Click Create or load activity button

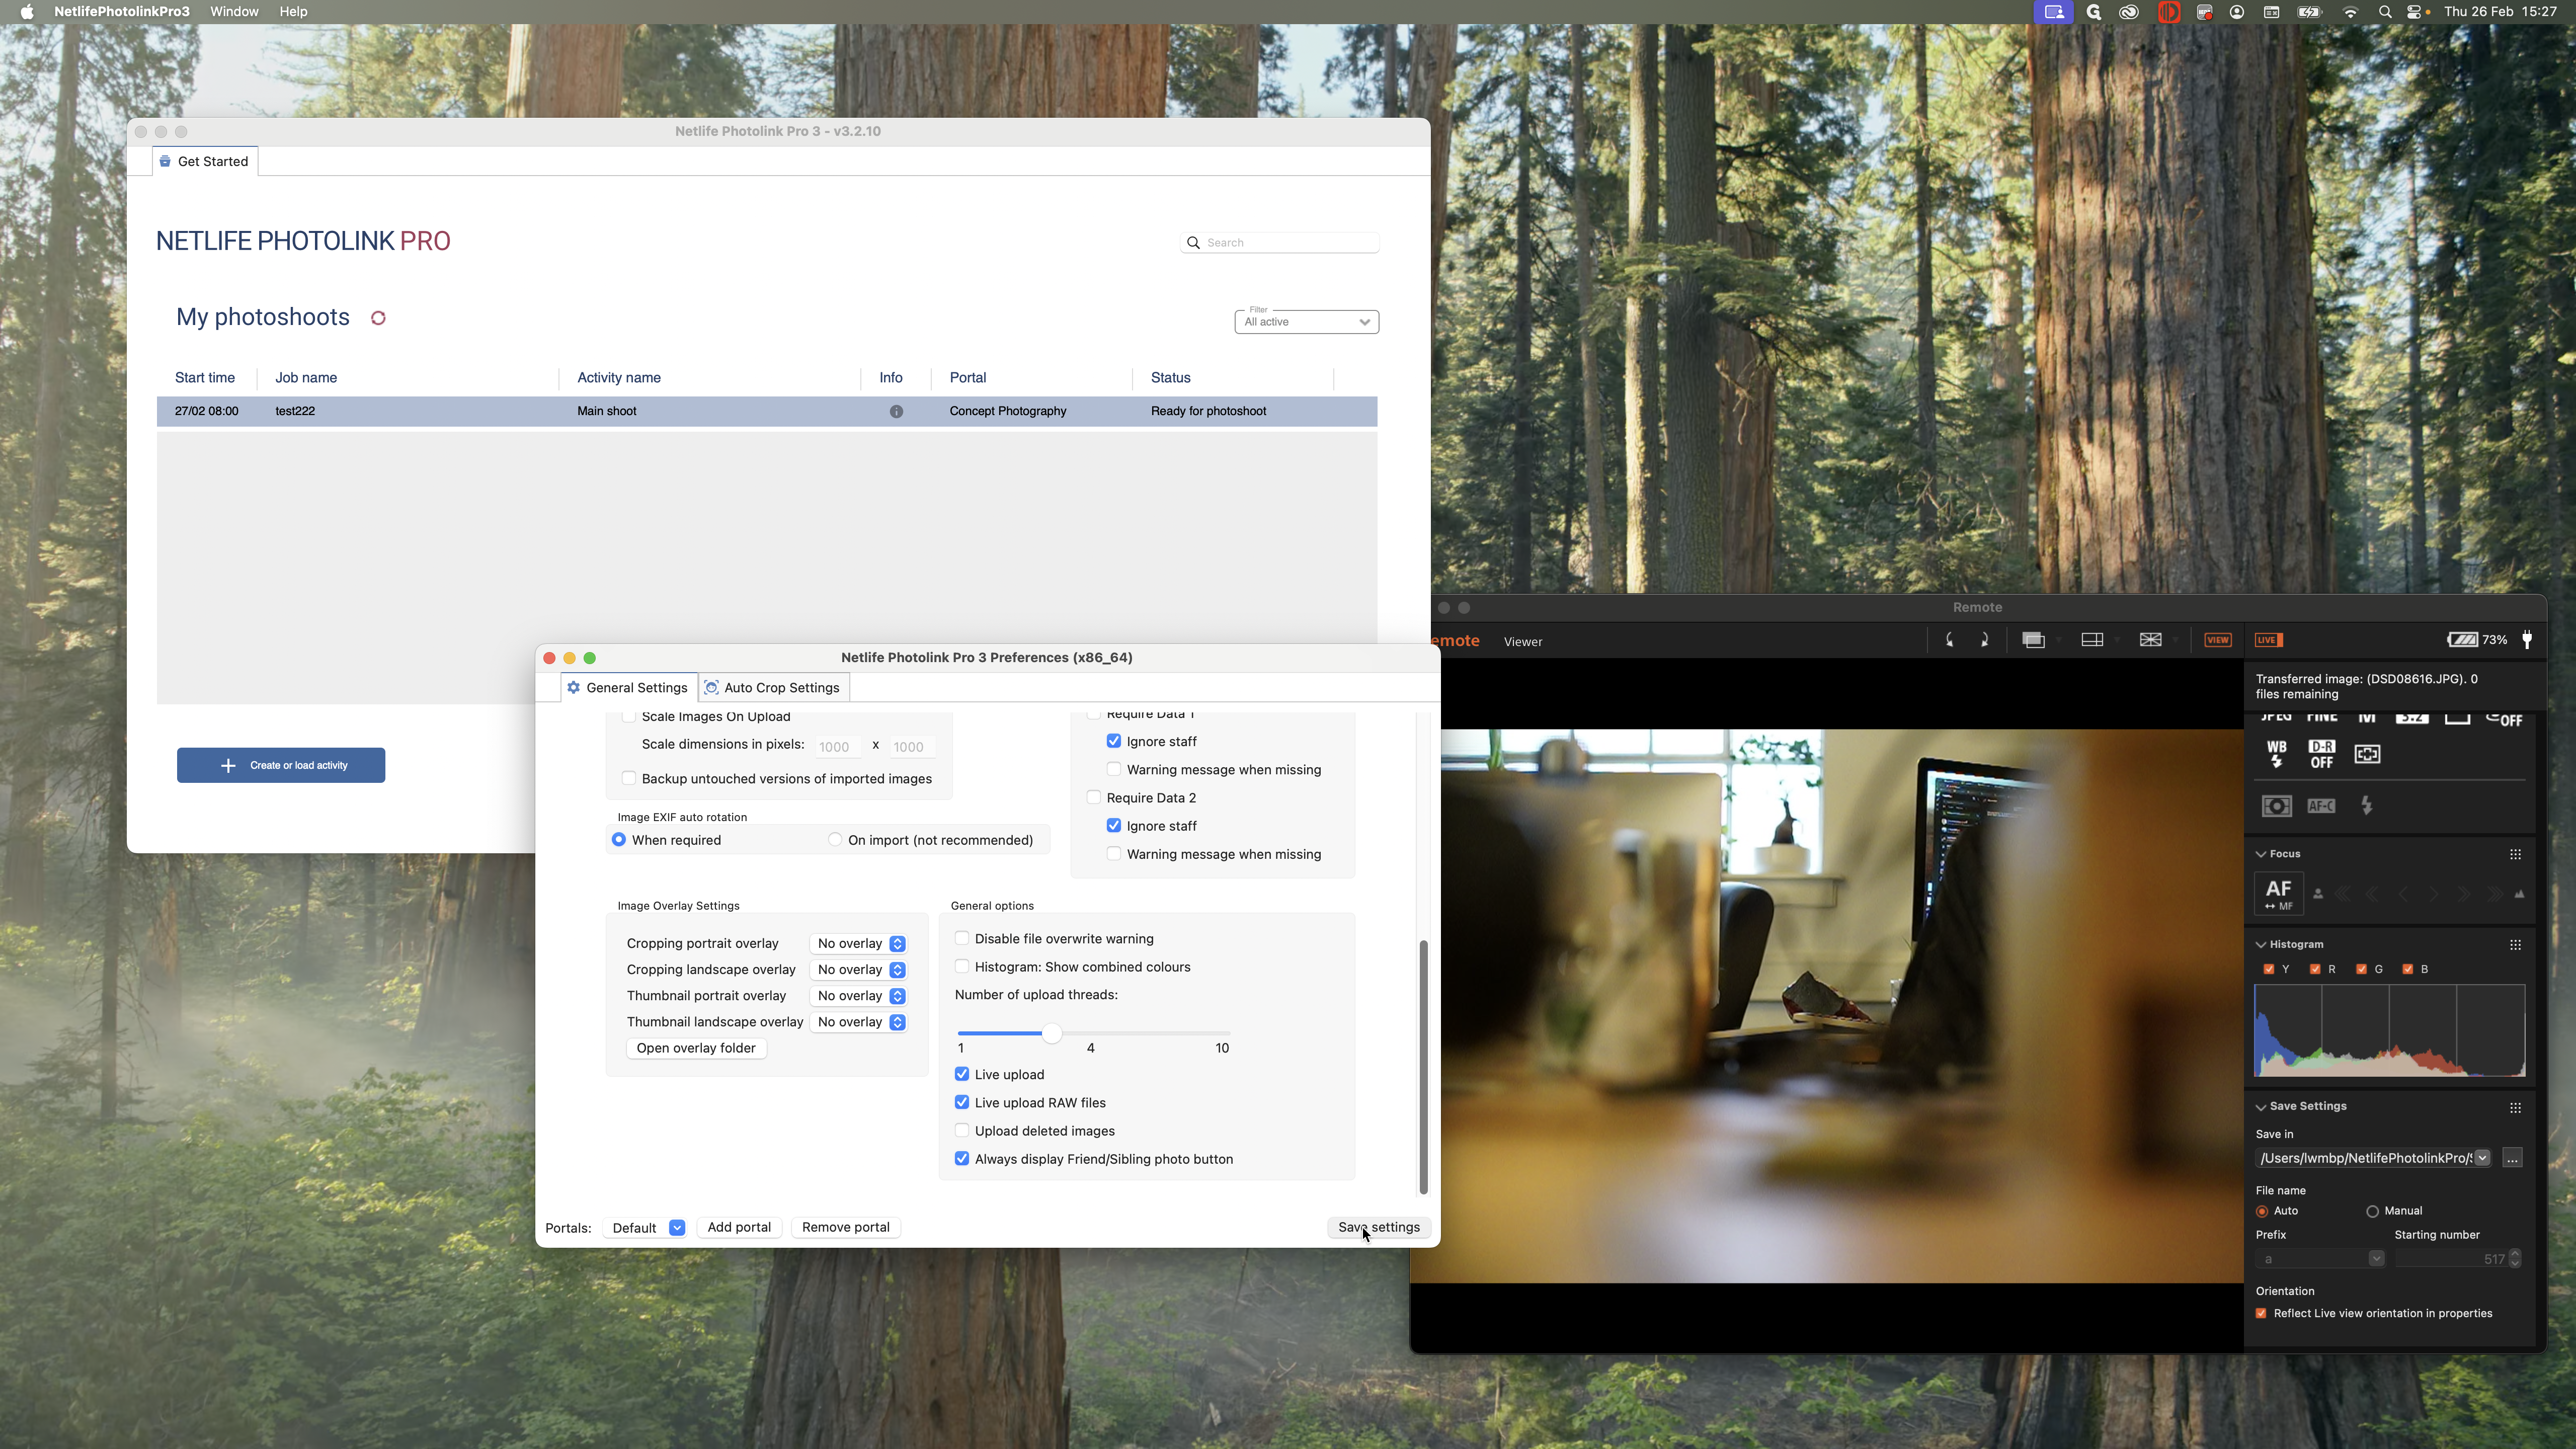point(281,765)
